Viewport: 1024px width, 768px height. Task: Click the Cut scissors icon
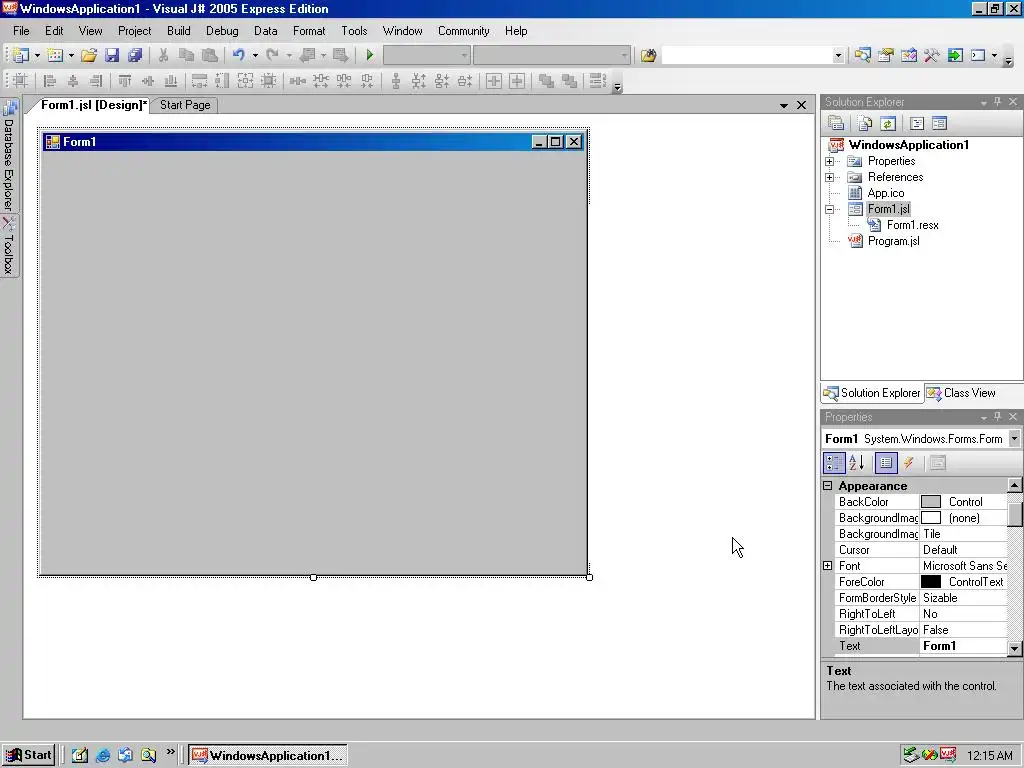163,56
